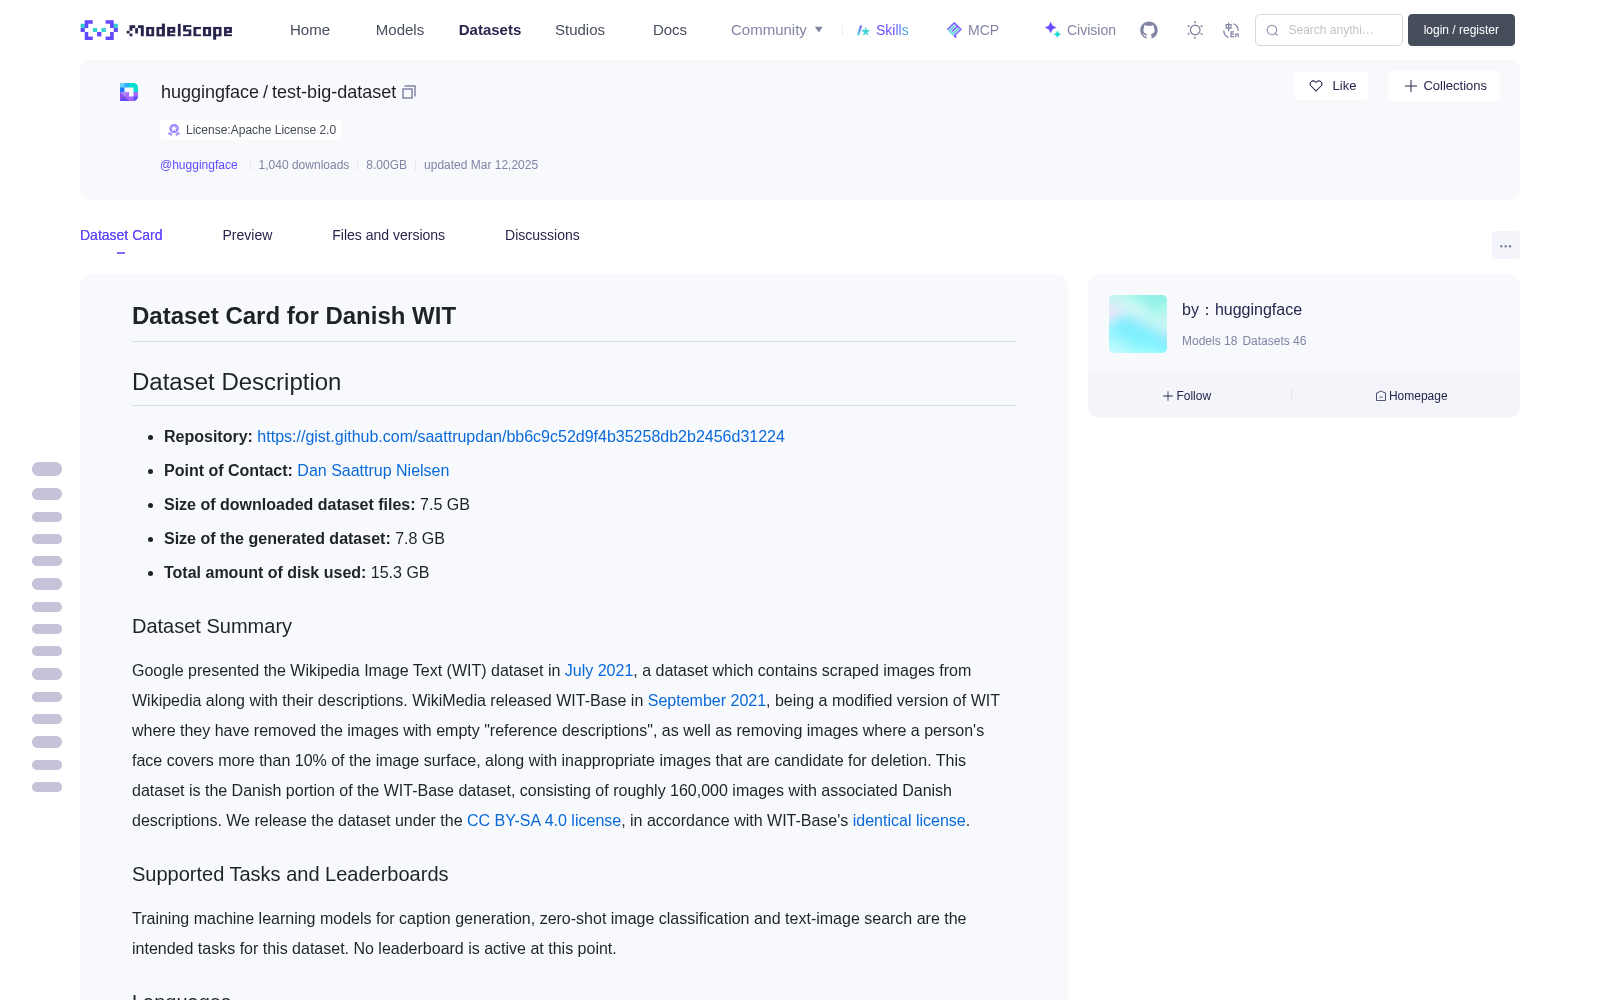Screen dimensions: 1600x1000
Task: Click the Follow button
Action: coord(1187,396)
